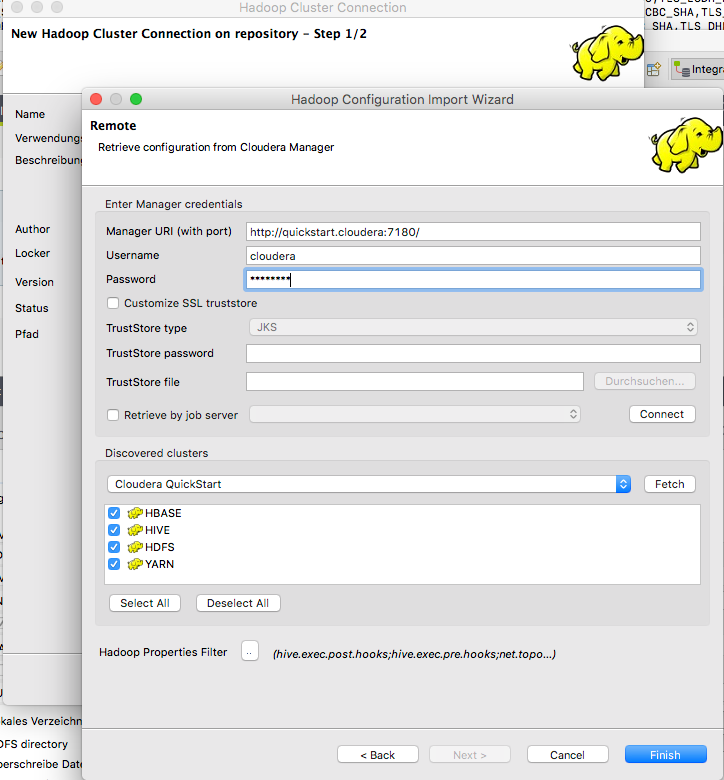
Task: Click Finish to complete the import
Action: (665, 755)
